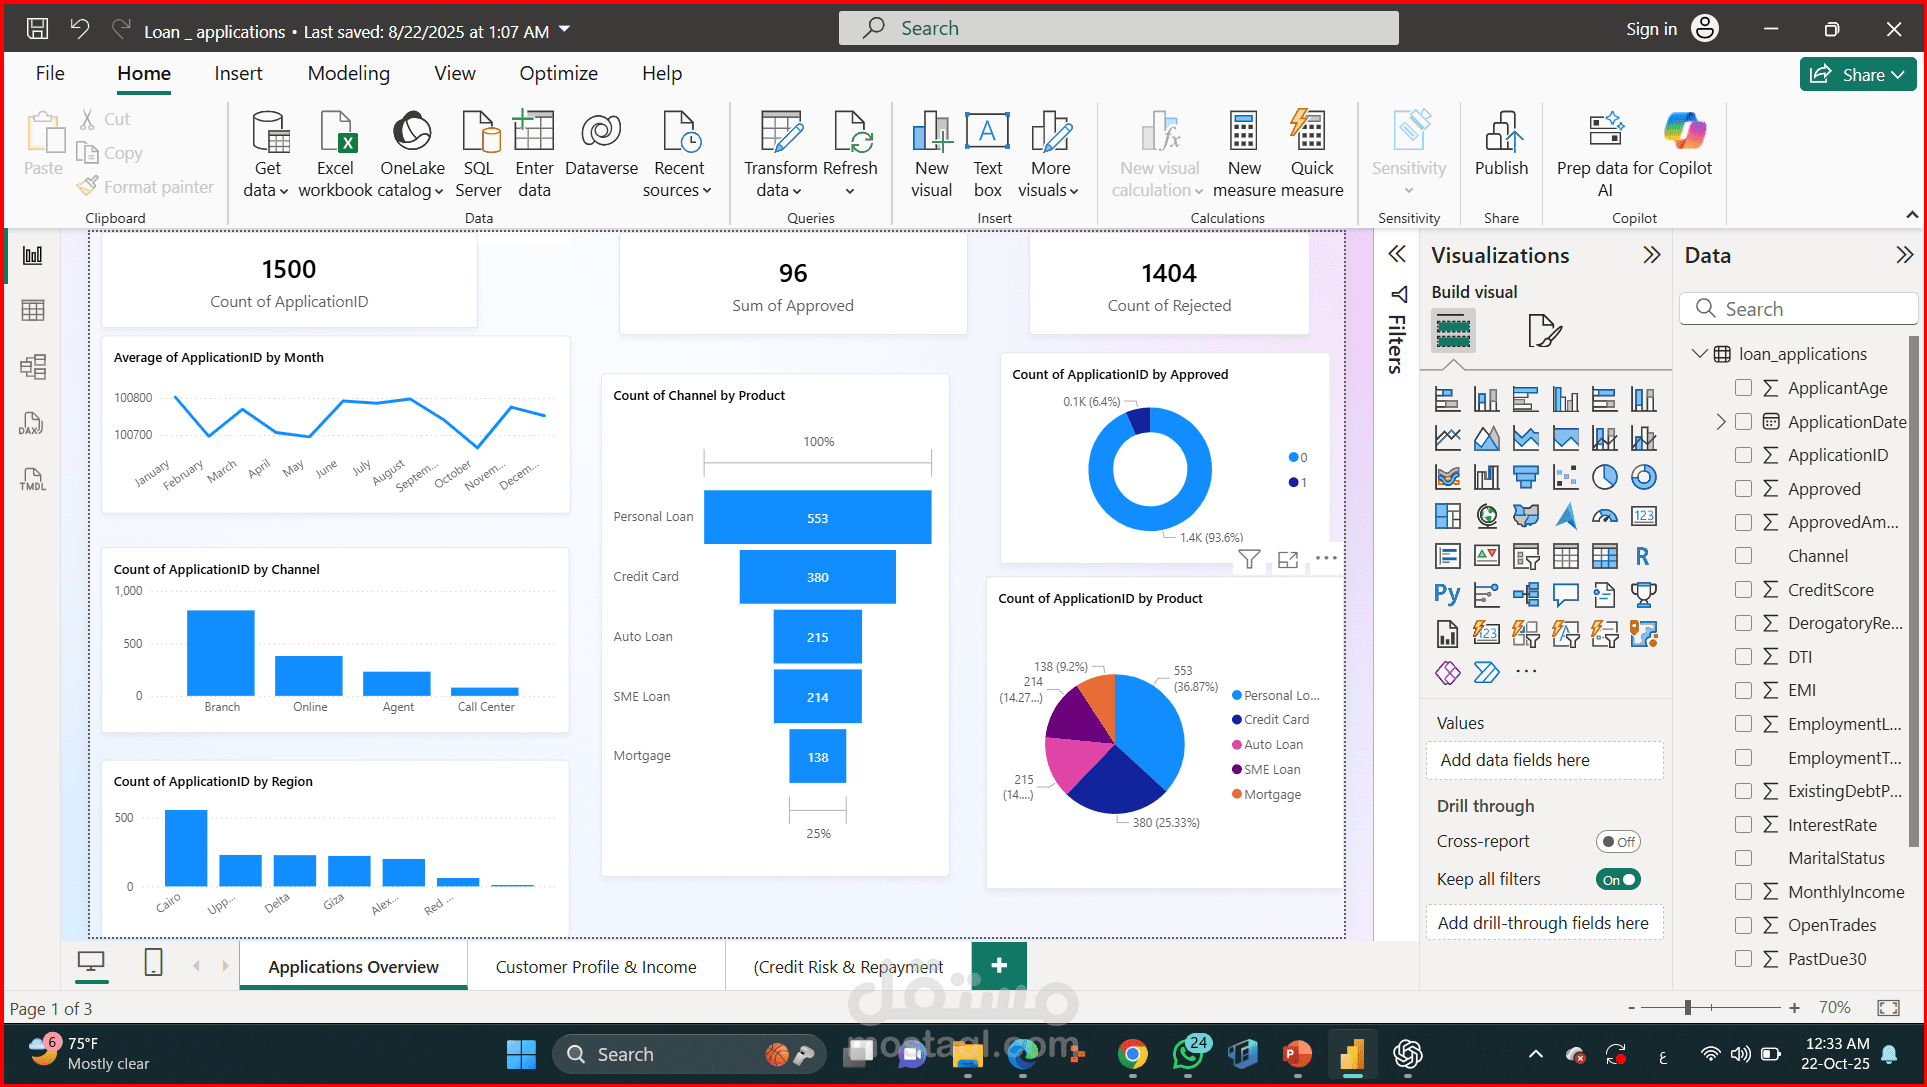Expand the ApplicationDate field hierarchy
The image size is (1927, 1087).
[1723, 421]
